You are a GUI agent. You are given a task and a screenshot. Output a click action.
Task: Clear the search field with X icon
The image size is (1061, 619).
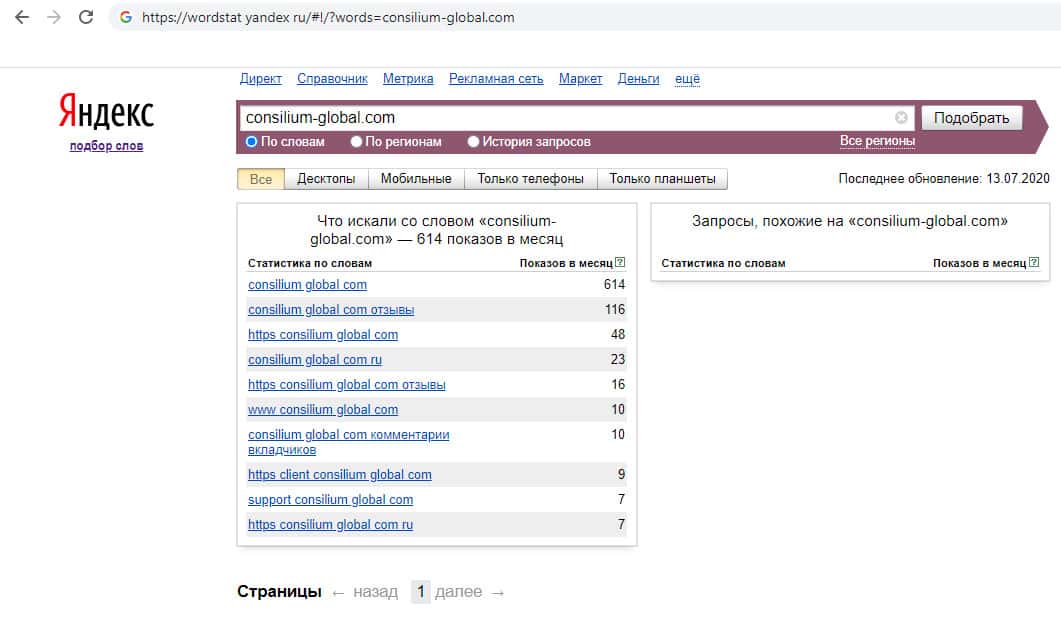click(x=901, y=118)
